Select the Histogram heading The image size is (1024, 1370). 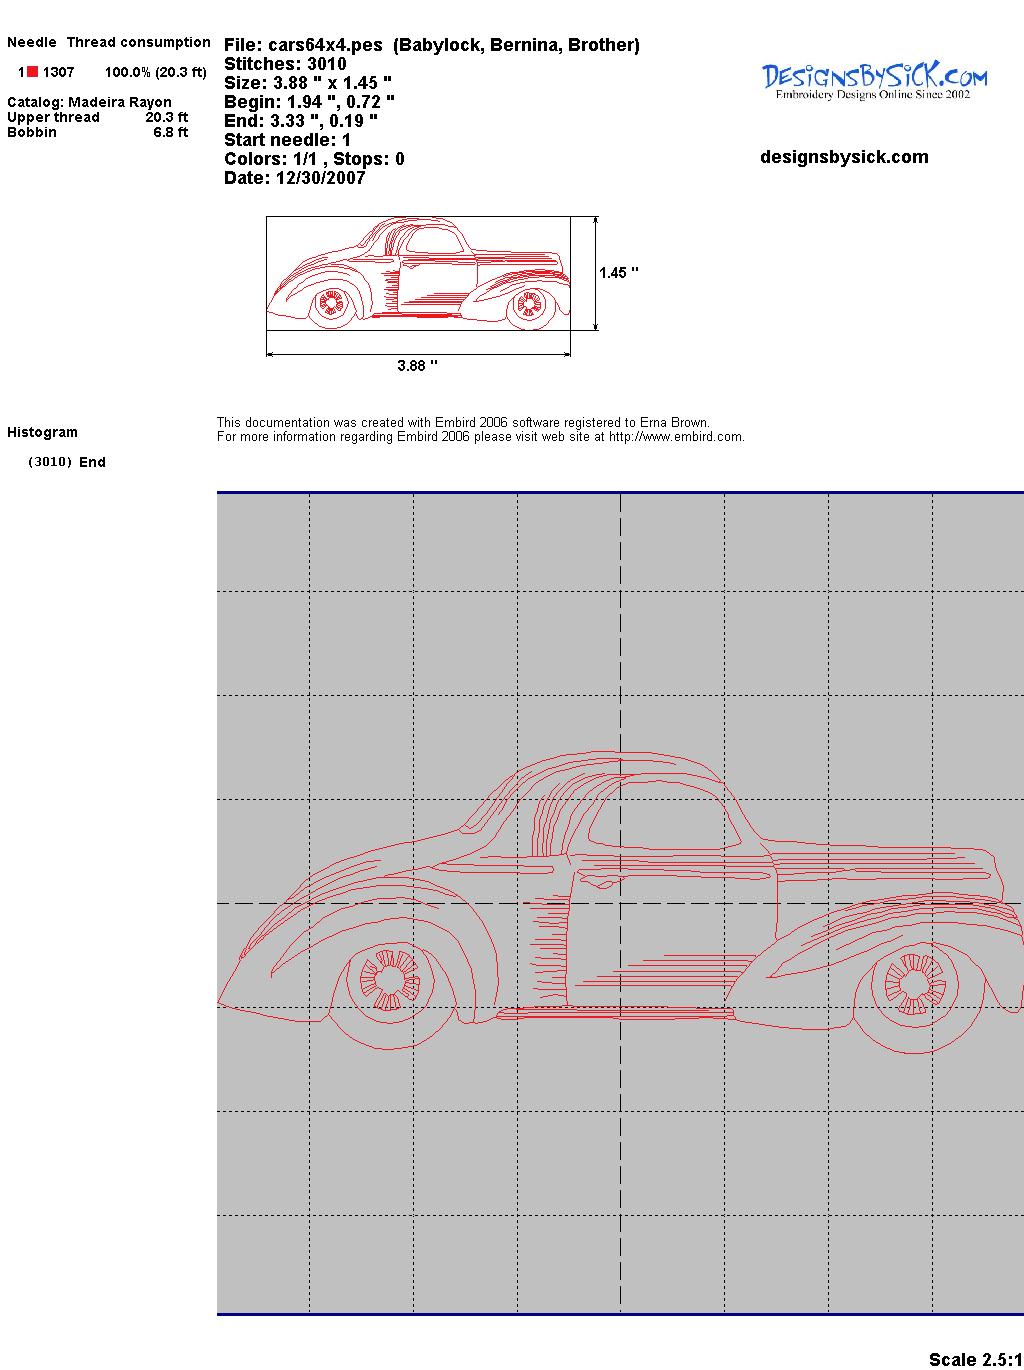pos(42,432)
